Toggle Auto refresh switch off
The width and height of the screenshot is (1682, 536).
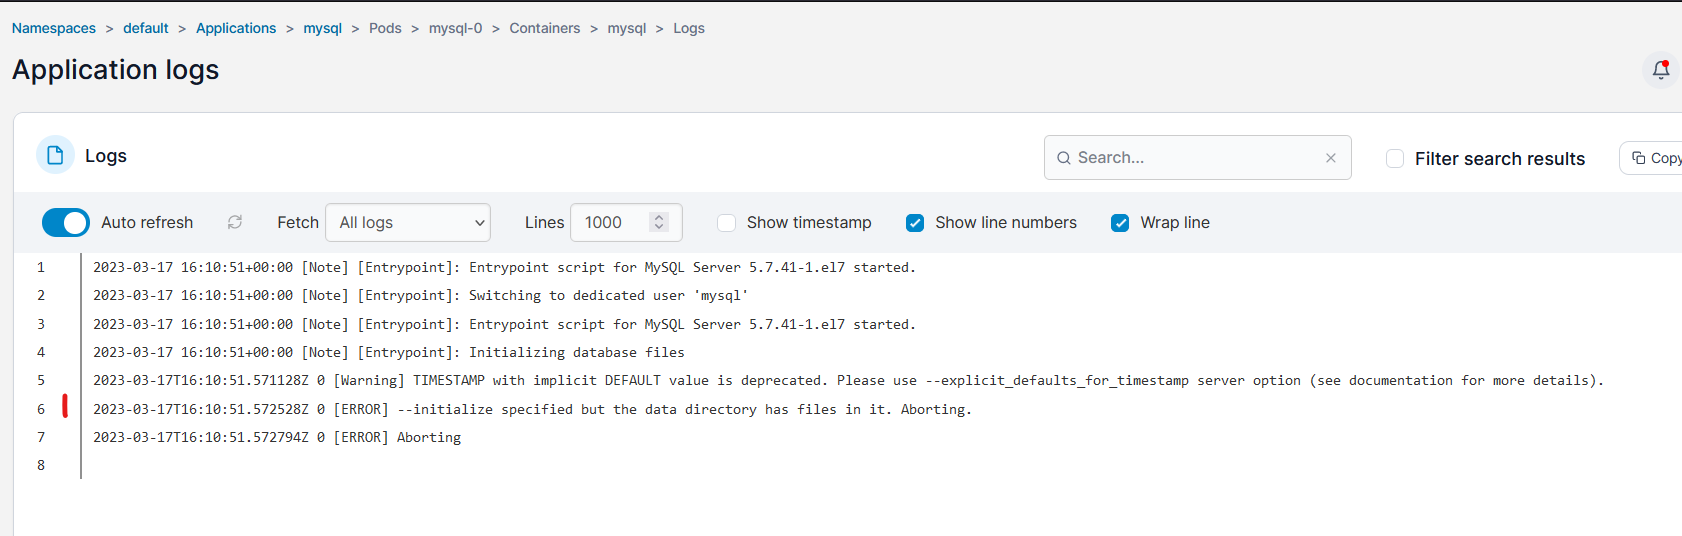[66, 222]
